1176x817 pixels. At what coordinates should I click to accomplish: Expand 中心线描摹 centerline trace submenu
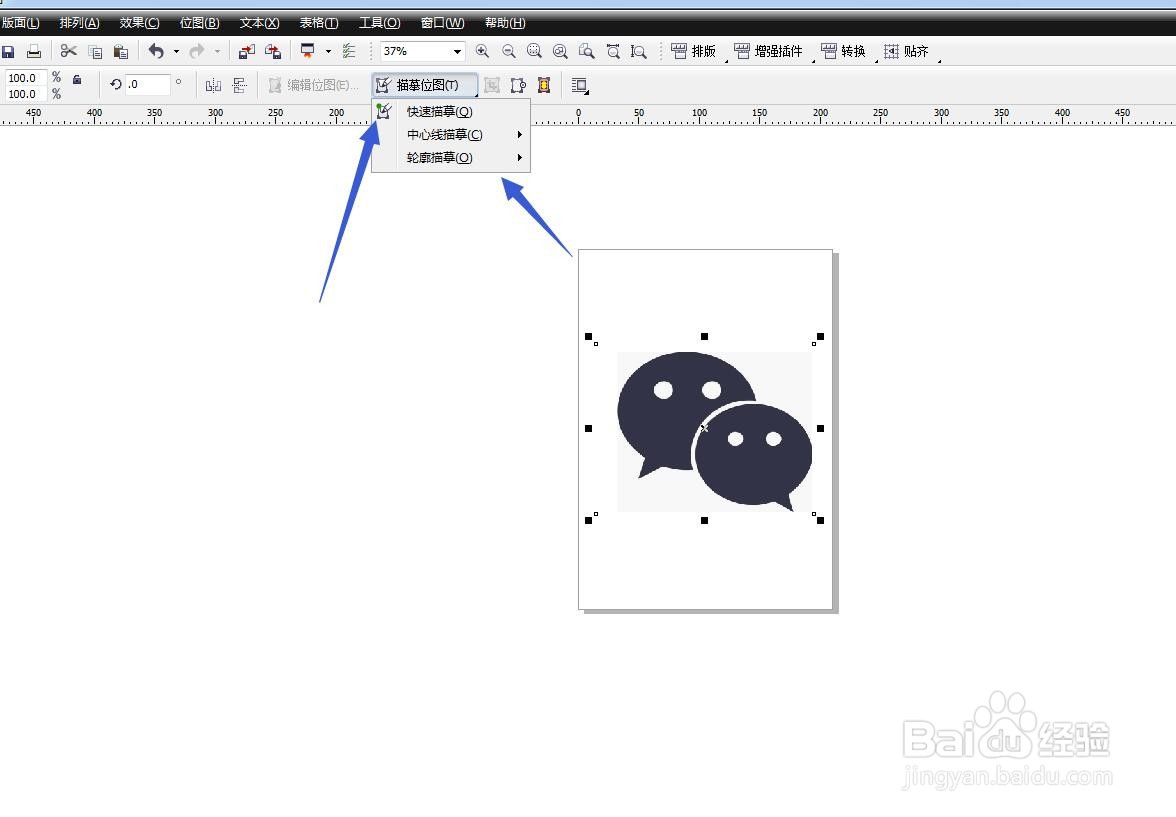tap(451, 135)
